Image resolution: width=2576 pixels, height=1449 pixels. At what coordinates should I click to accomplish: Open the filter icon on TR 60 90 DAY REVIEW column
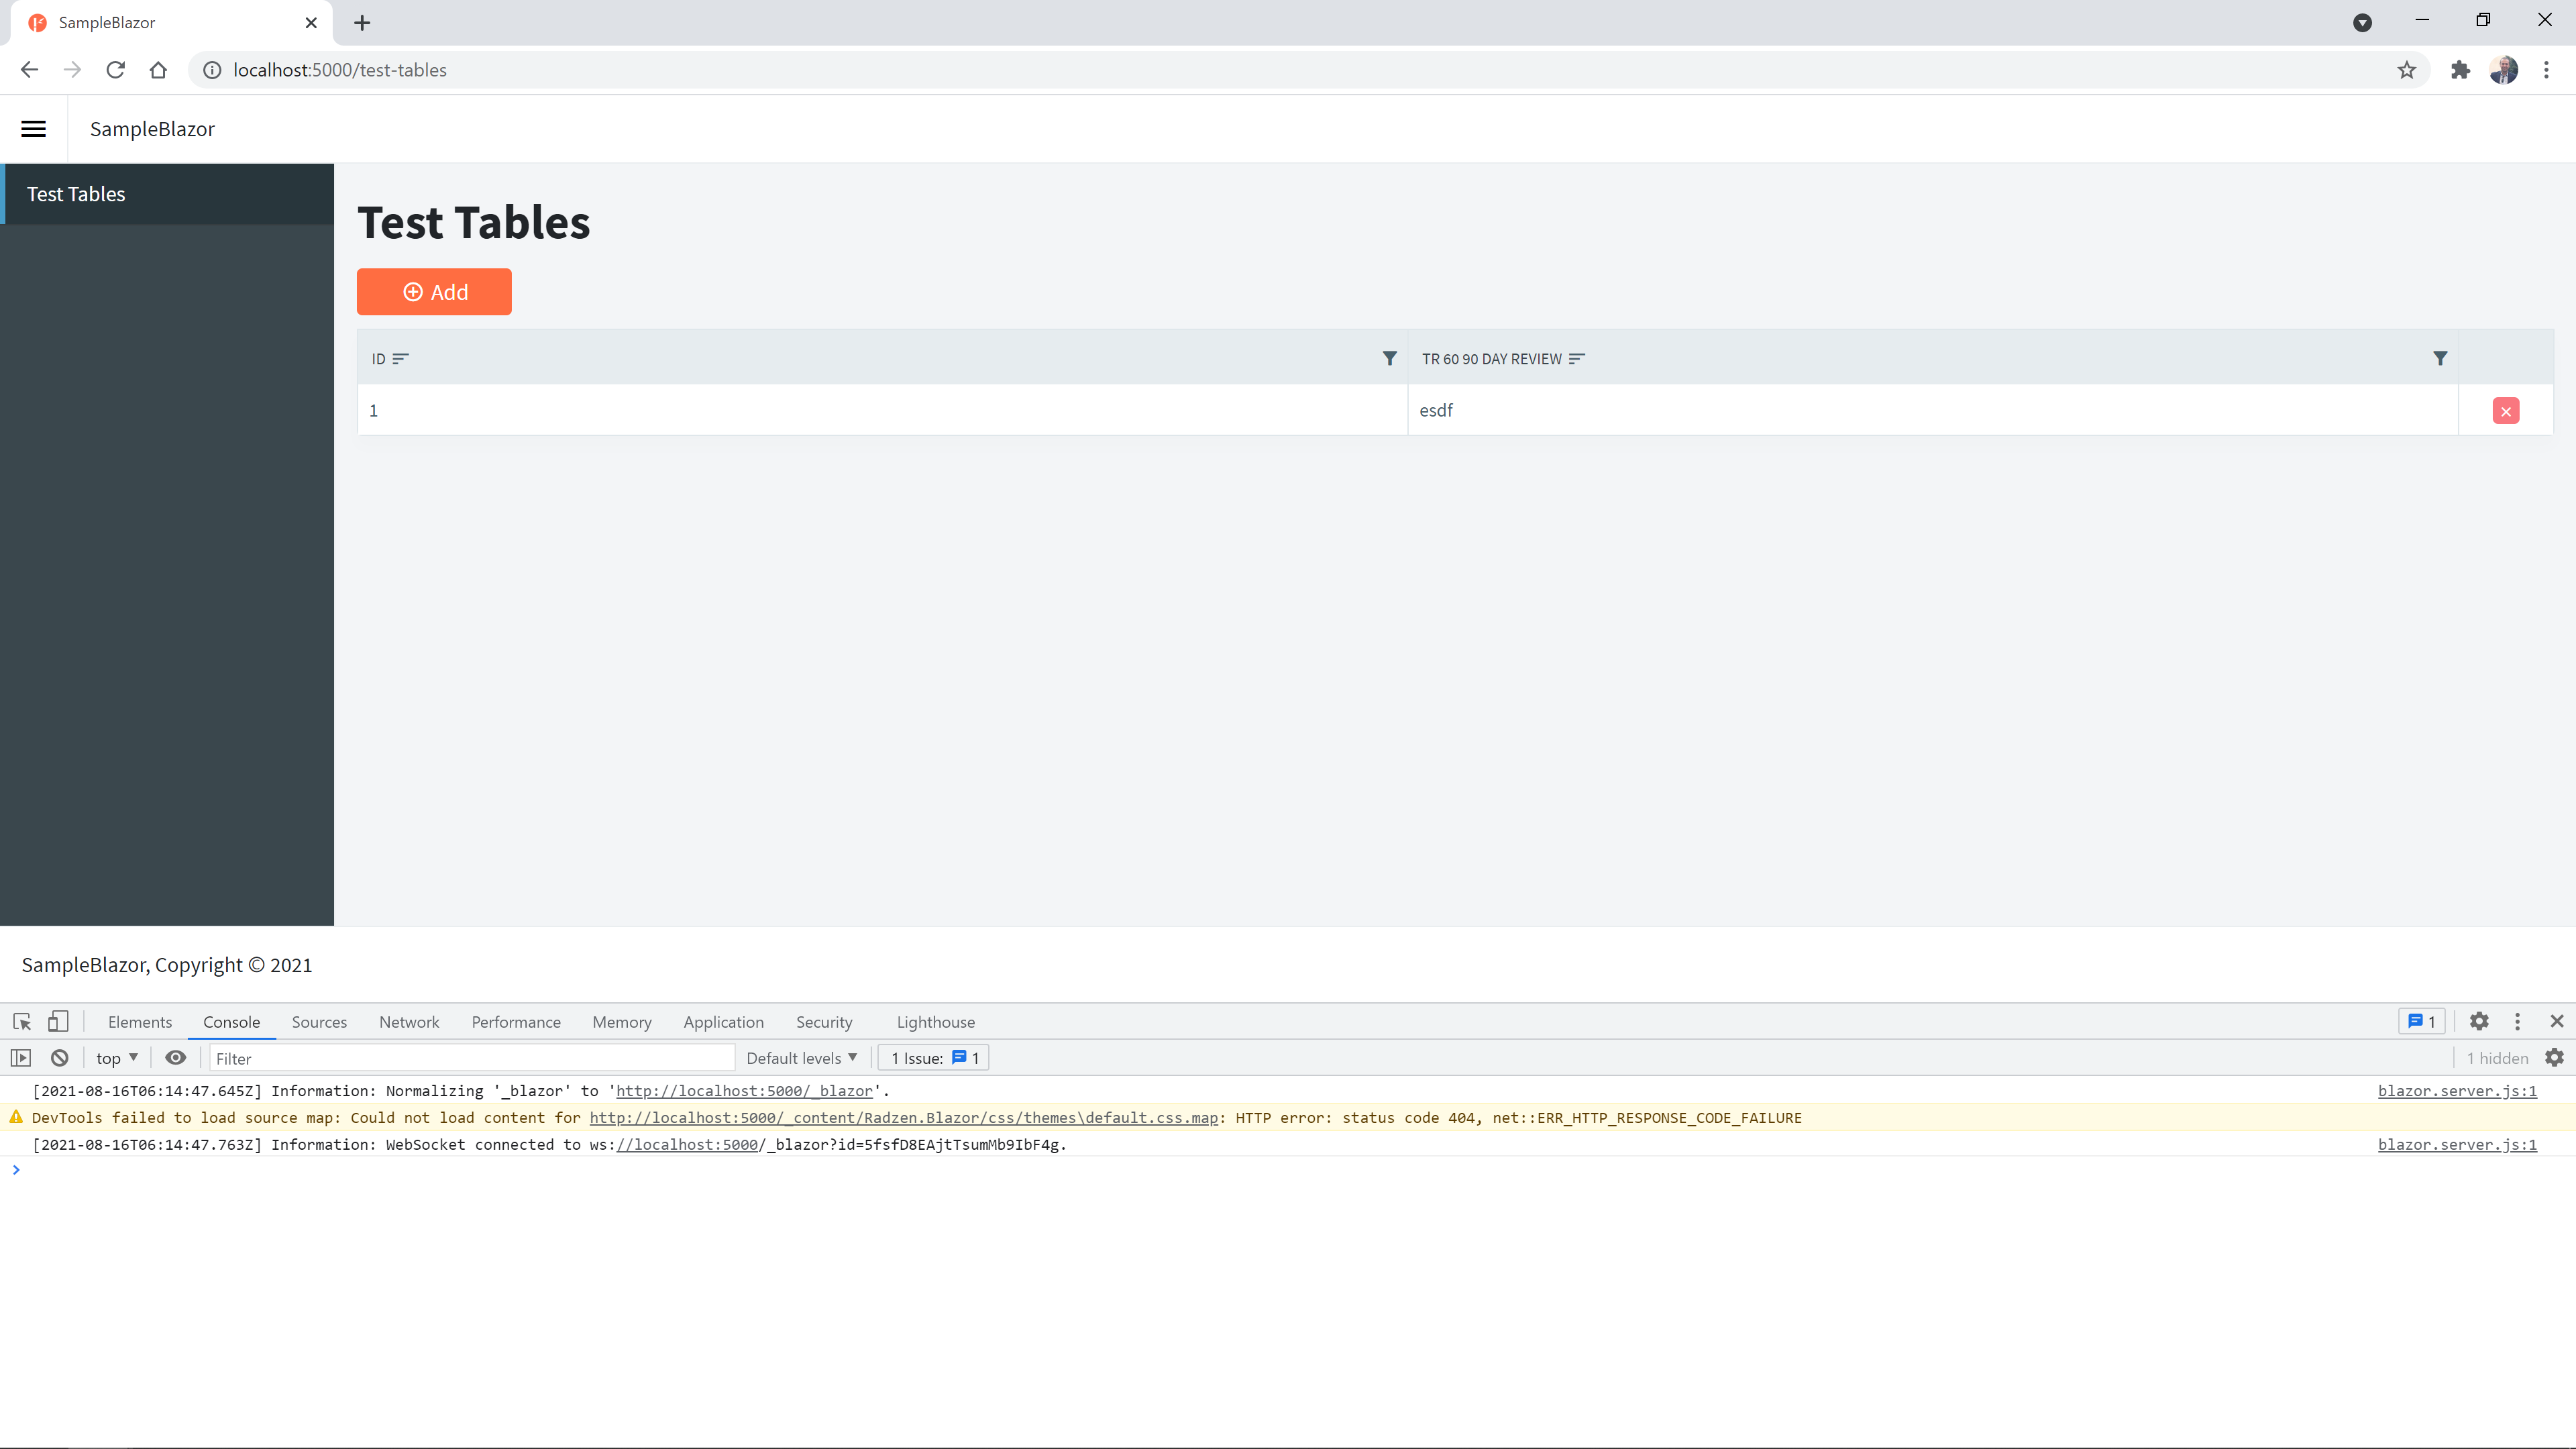click(x=2440, y=358)
